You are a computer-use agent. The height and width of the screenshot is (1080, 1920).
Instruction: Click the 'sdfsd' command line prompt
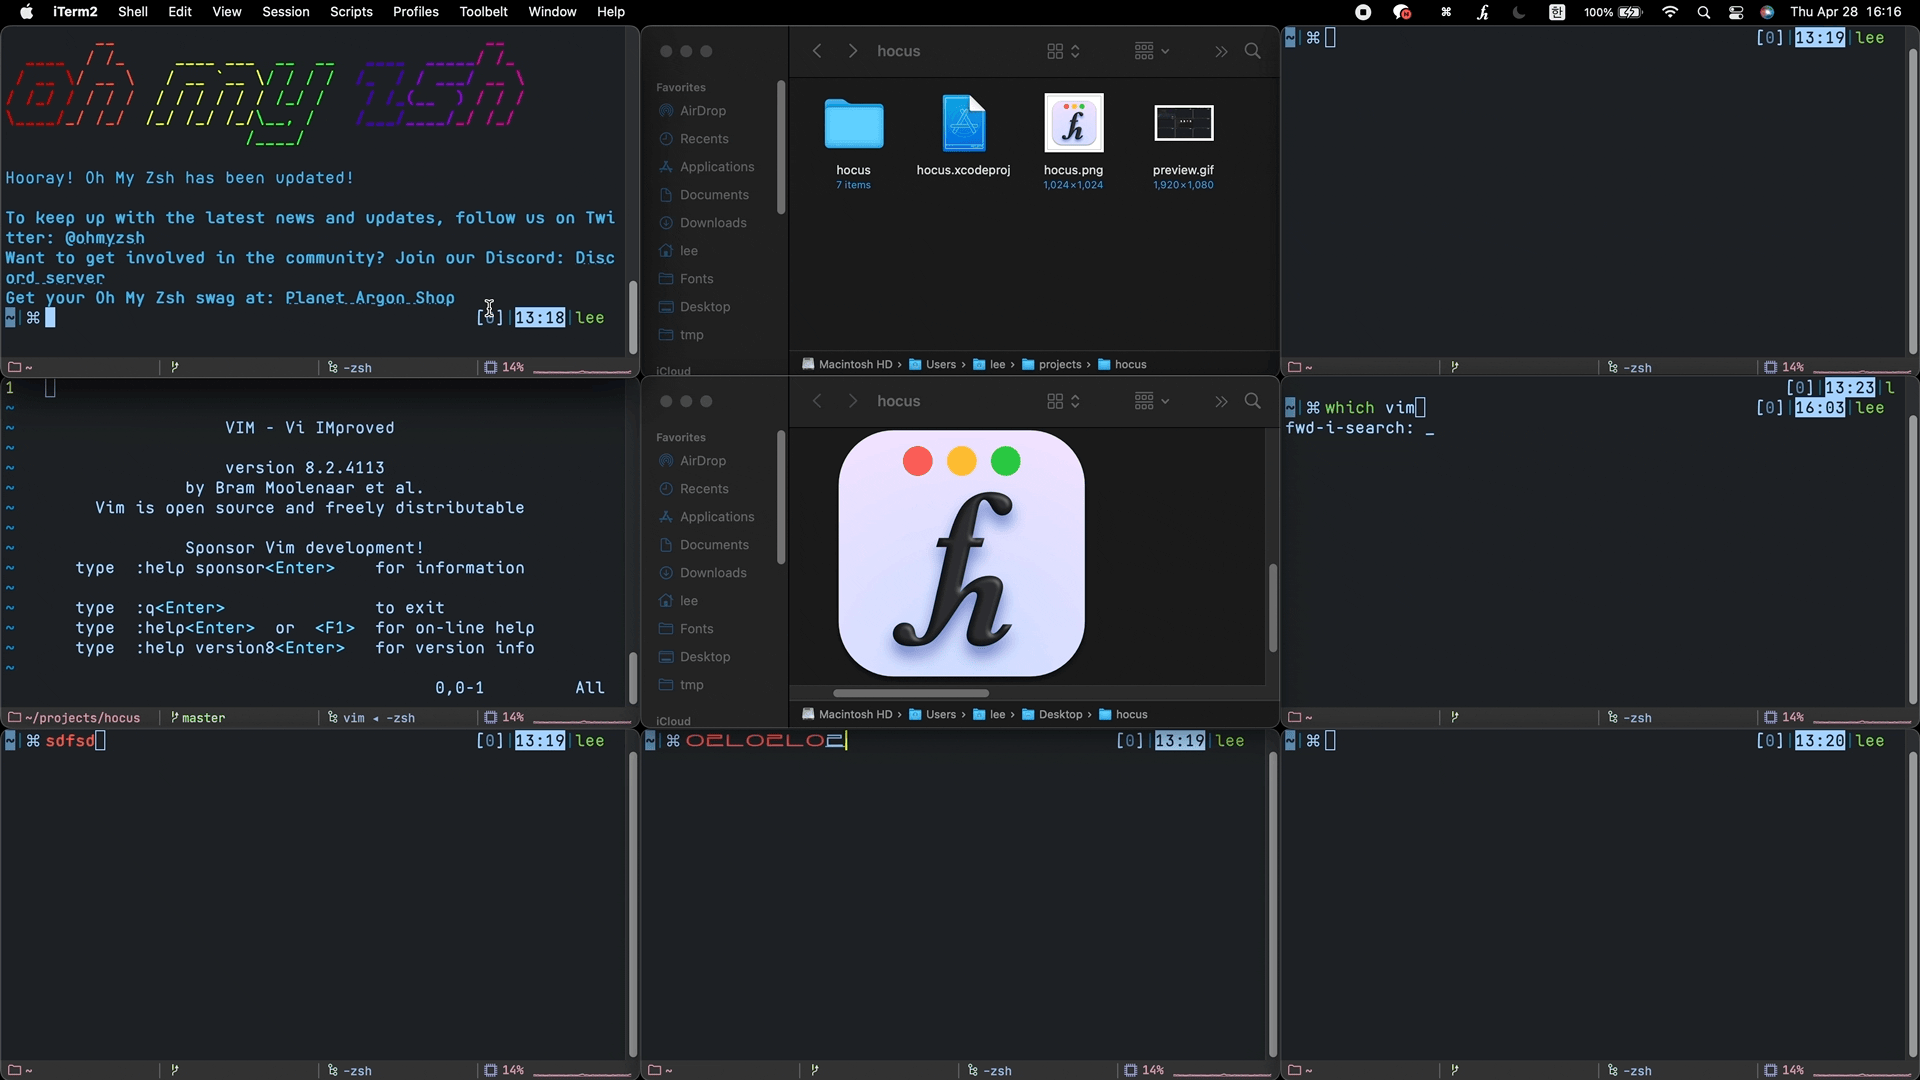[70, 741]
